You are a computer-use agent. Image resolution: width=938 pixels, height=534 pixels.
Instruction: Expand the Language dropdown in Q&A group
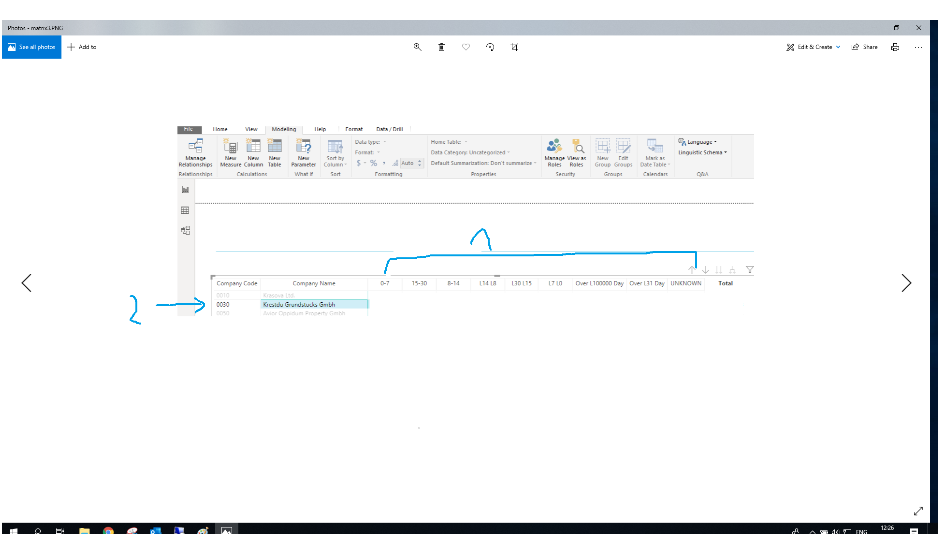tap(698, 142)
